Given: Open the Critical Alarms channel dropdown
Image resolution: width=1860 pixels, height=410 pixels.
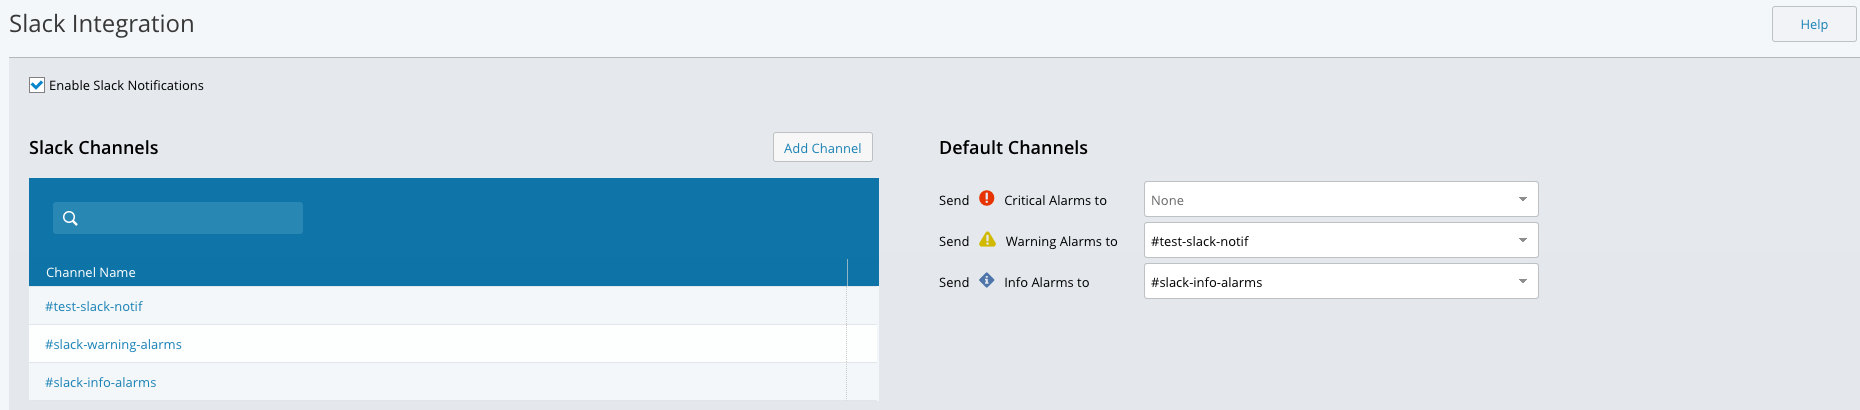Looking at the screenshot, I should [x=1341, y=199].
